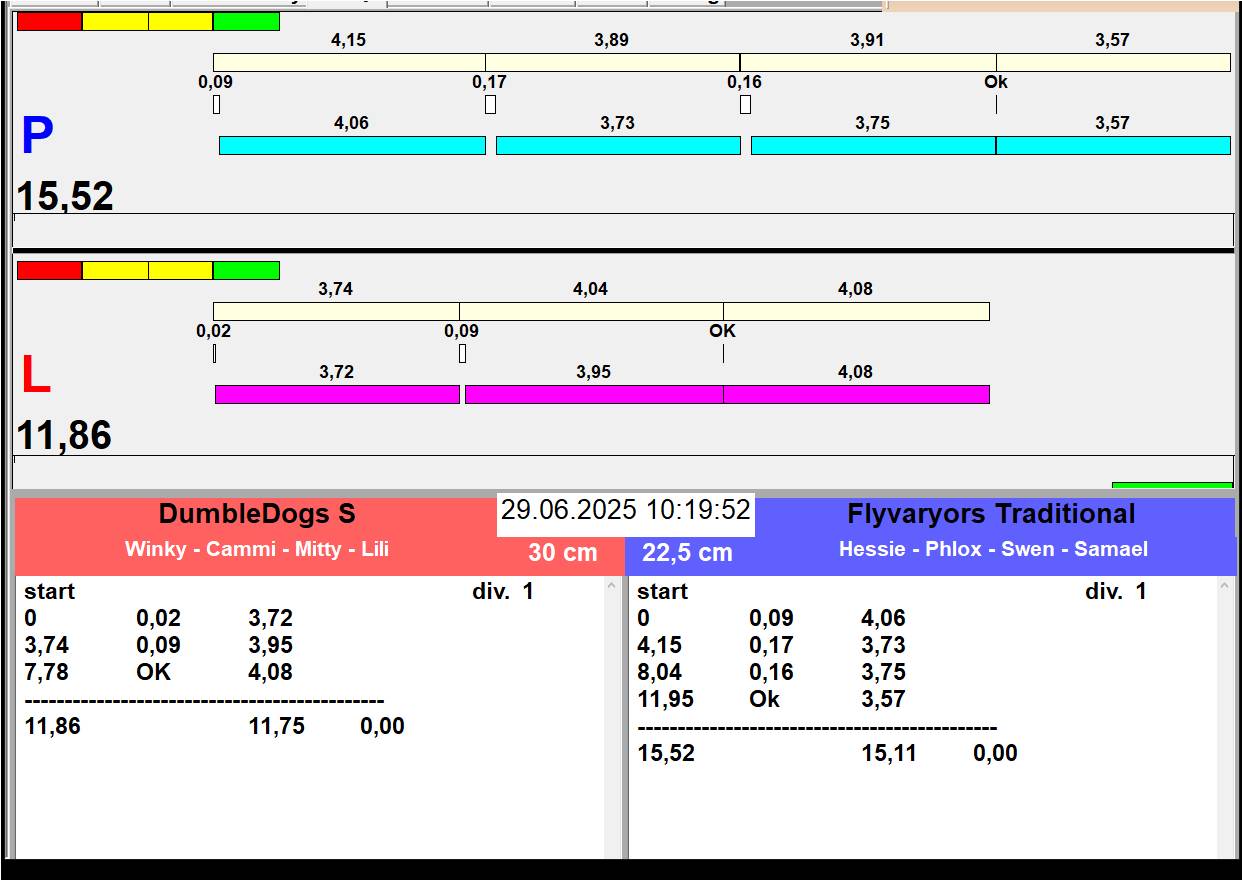Click the 3,74 value in the DumbleDogs list
Viewport: 1242px width, 880px height.
point(47,645)
